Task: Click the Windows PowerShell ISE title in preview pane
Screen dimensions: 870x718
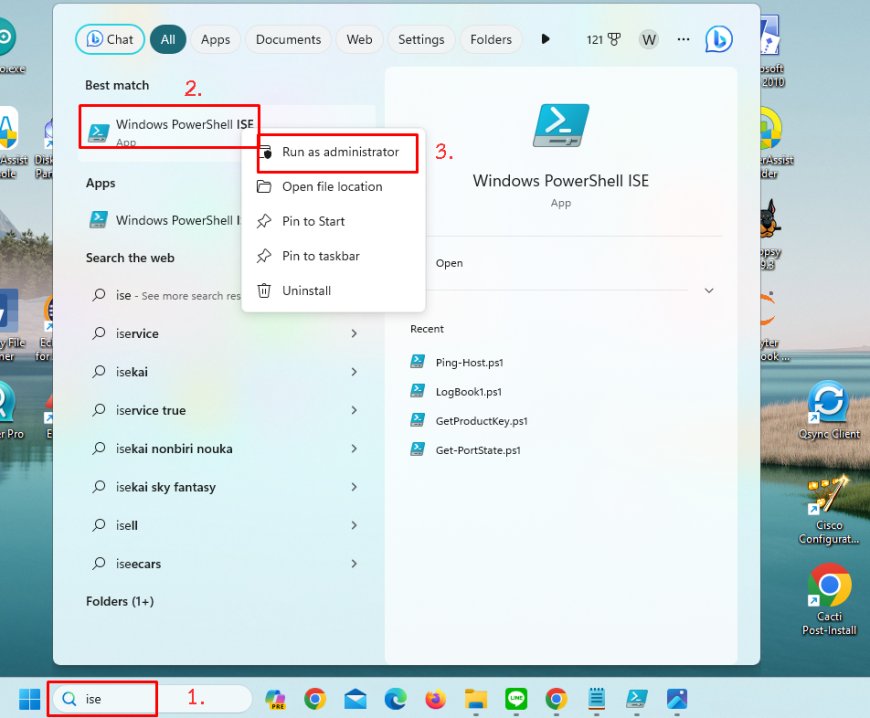Action: [x=560, y=181]
